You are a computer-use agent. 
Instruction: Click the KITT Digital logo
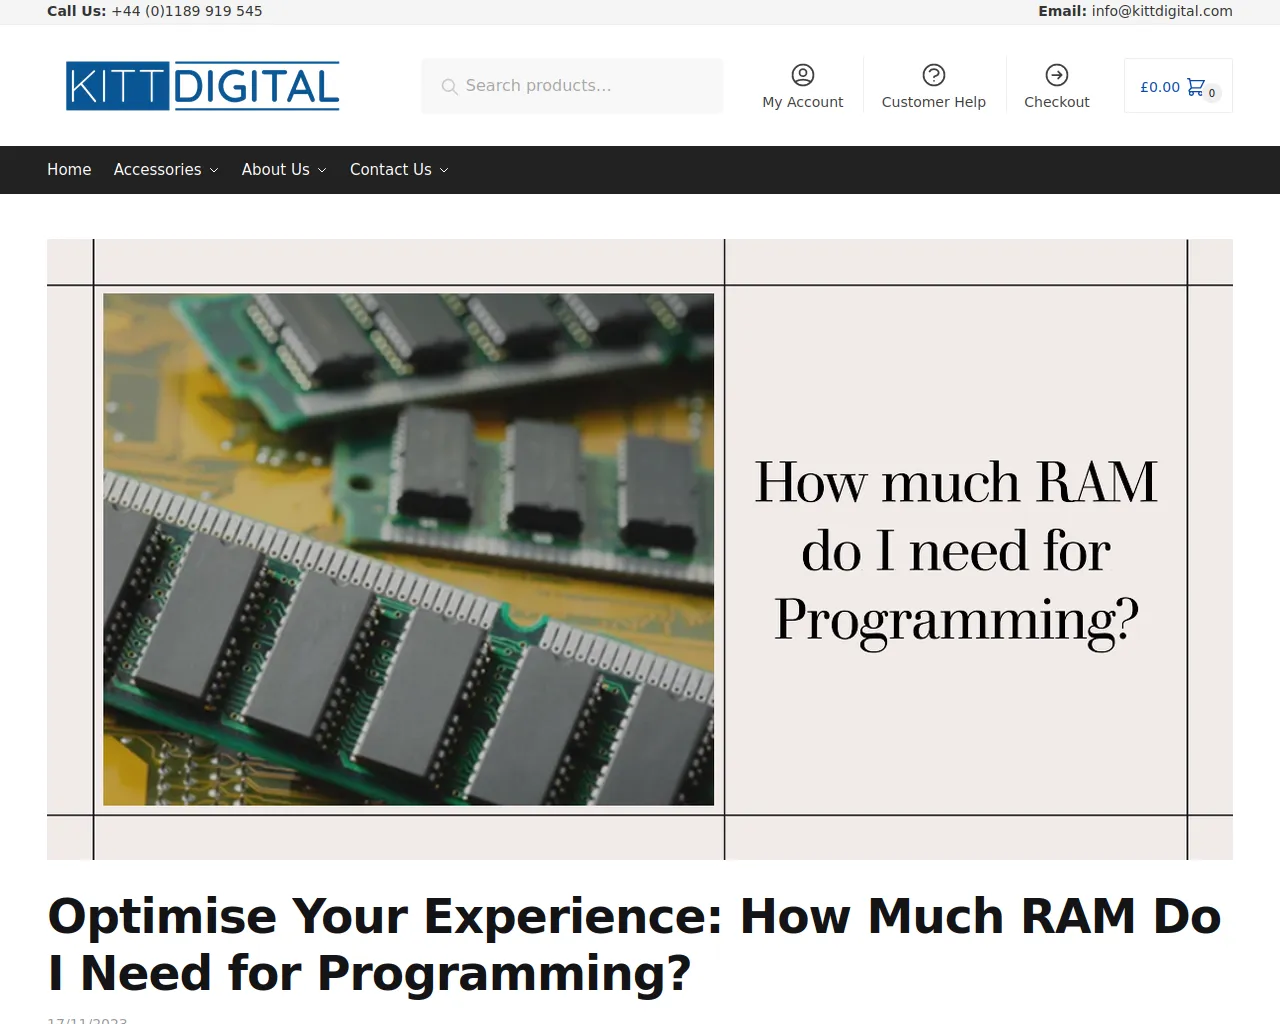point(202,86)
